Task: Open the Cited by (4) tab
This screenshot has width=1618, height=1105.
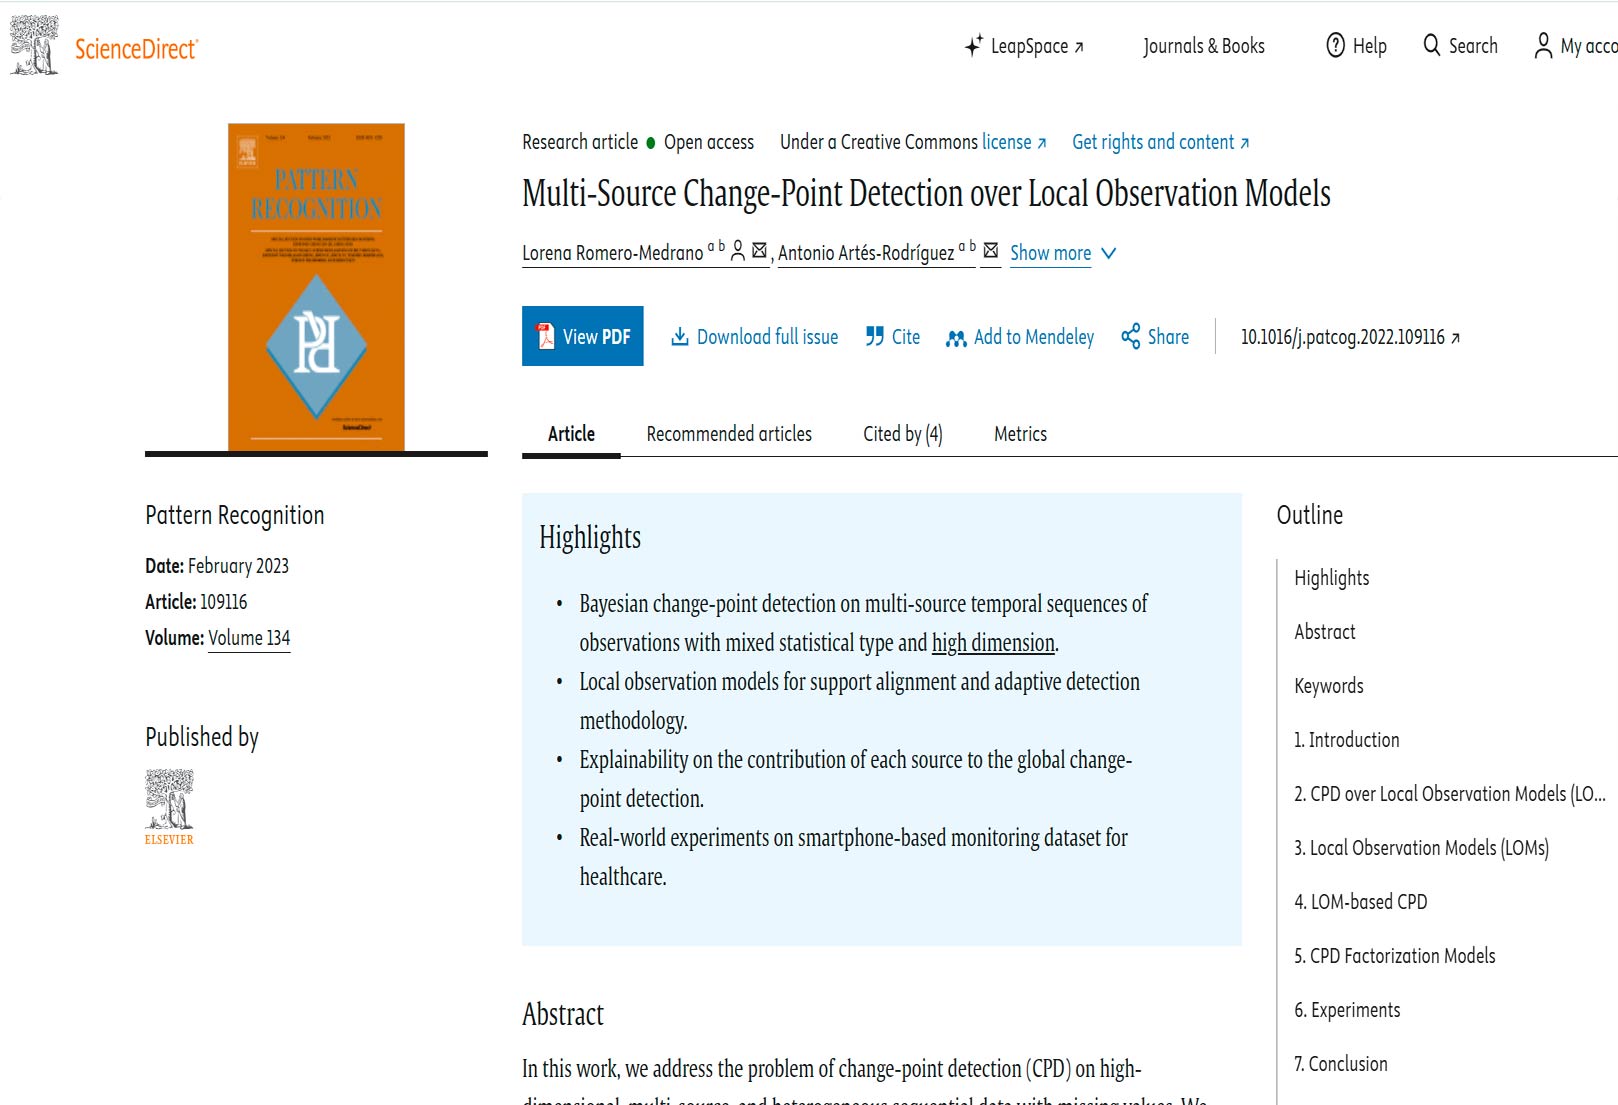Action: click(903, 434)
